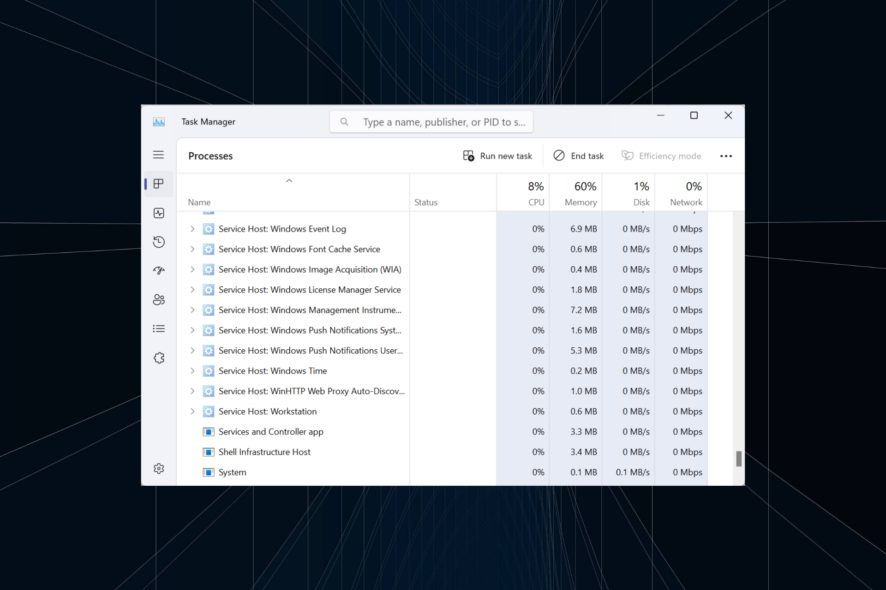Screen dimensions: 886x590
Task: Click the System process icon
Action: [x=209, y=472]
